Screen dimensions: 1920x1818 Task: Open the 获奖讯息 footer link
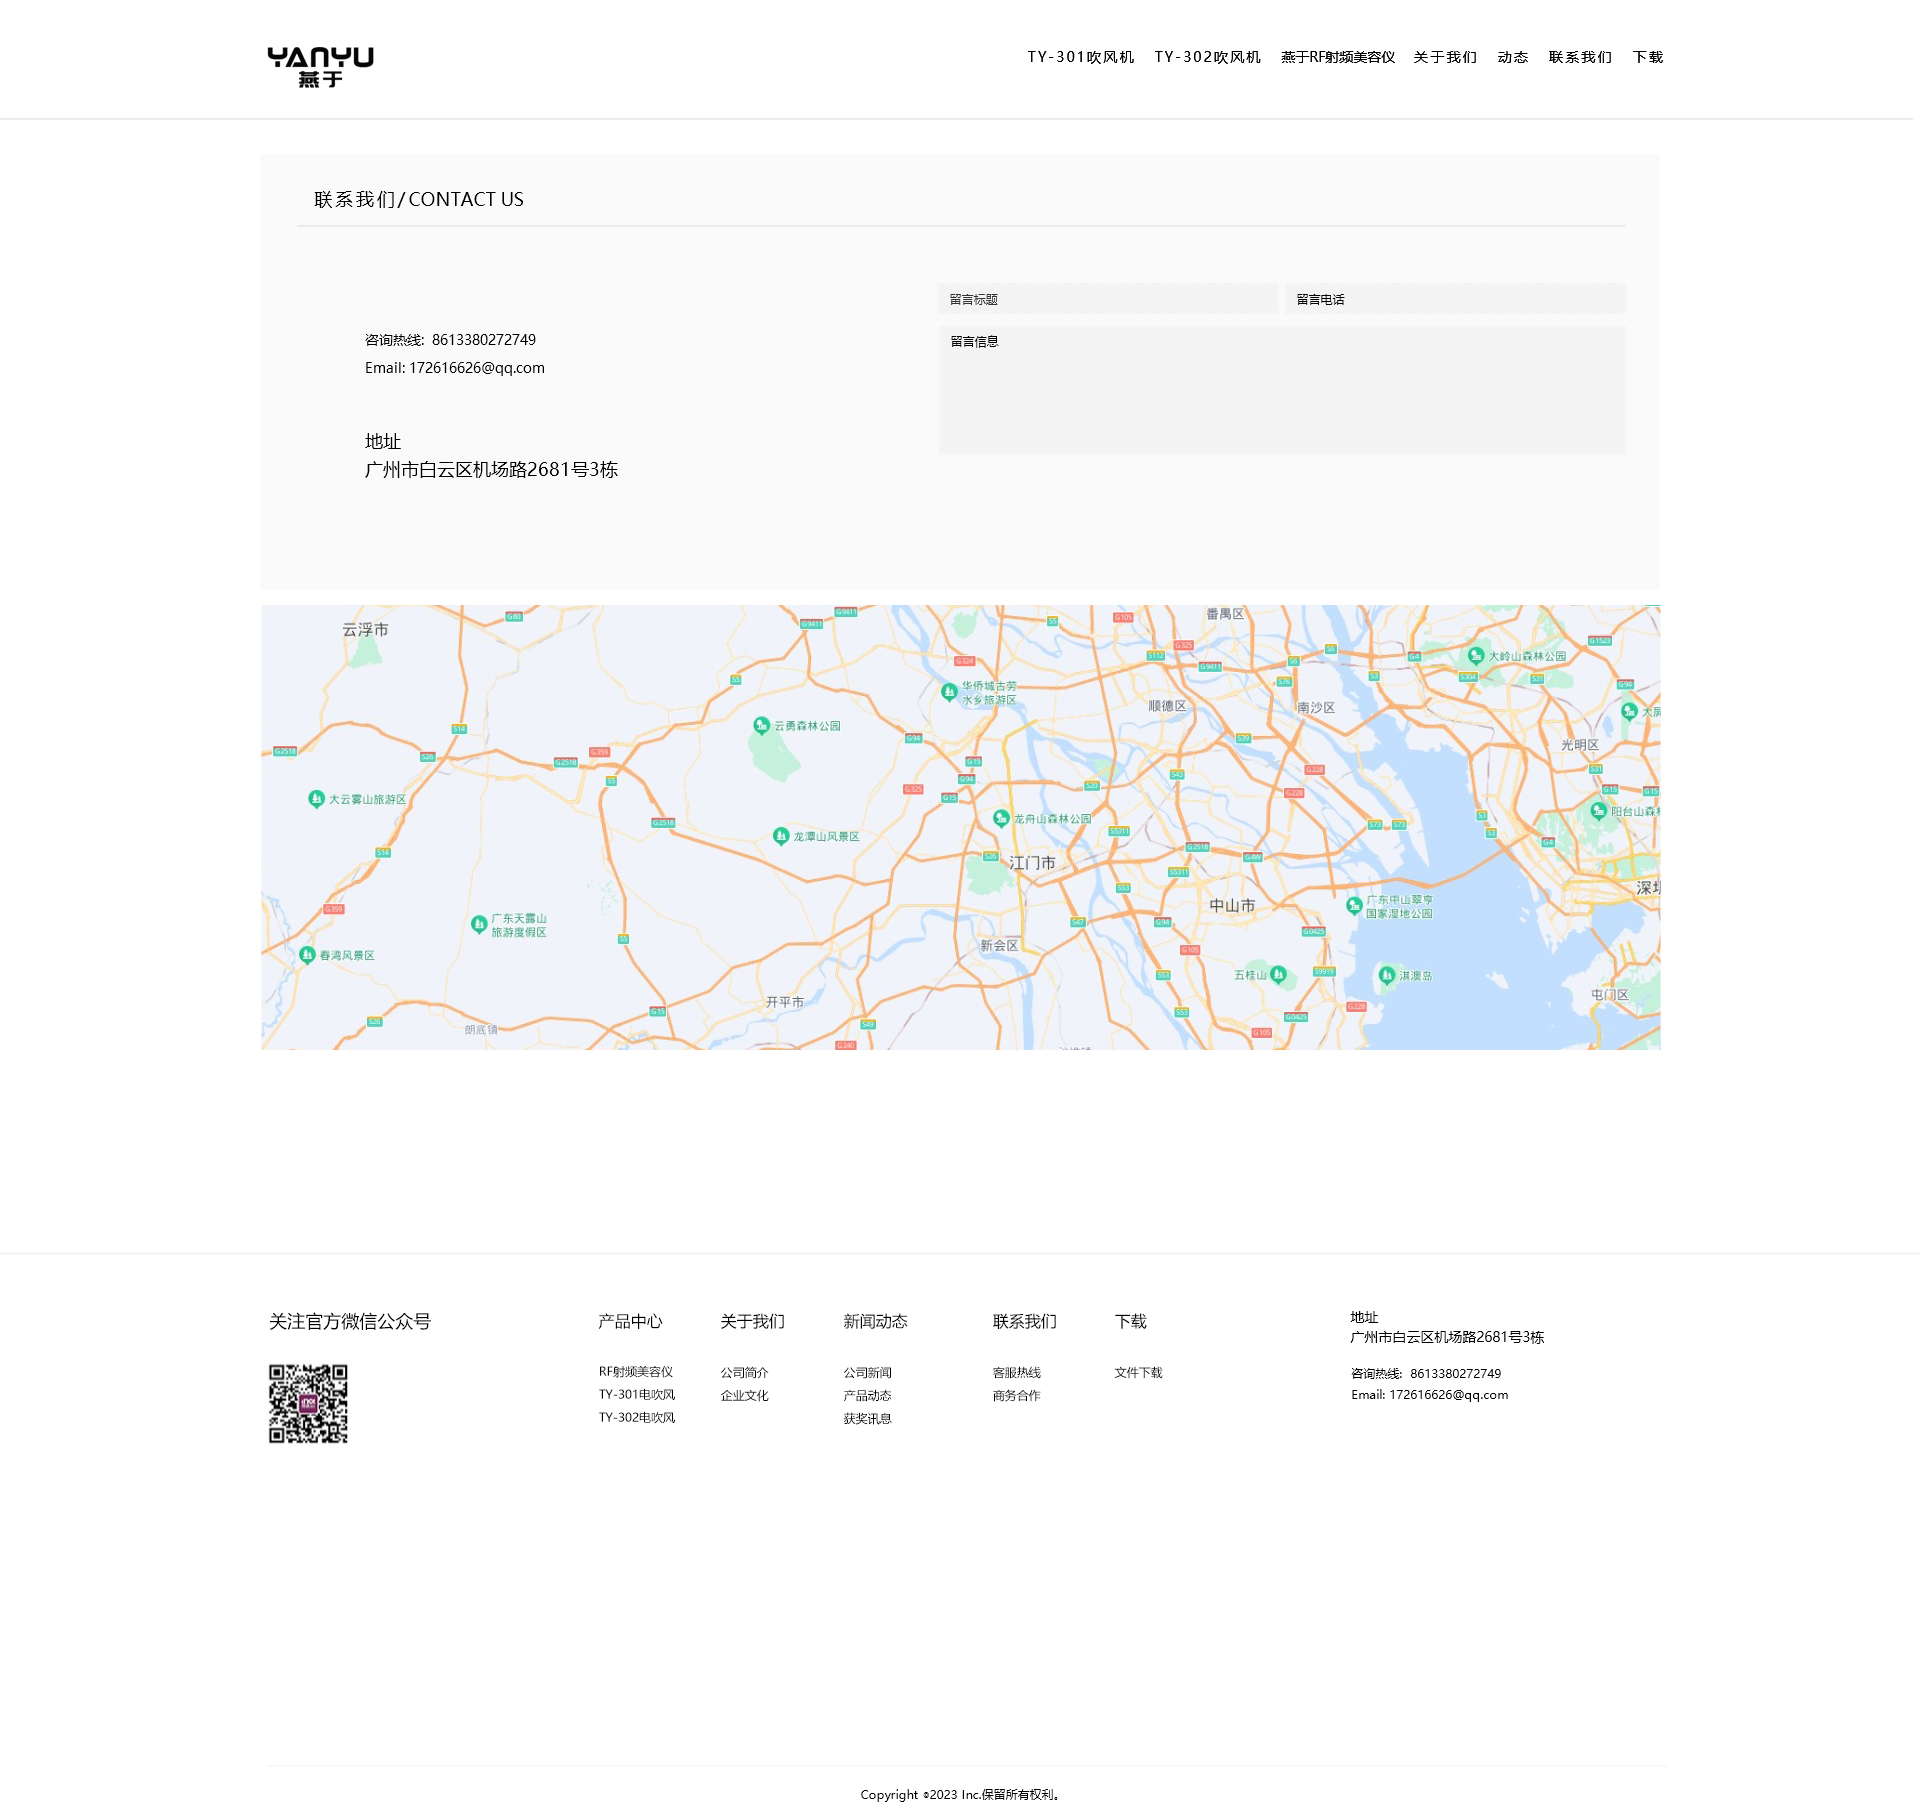pyautogui.click(x=867, y=1419)
